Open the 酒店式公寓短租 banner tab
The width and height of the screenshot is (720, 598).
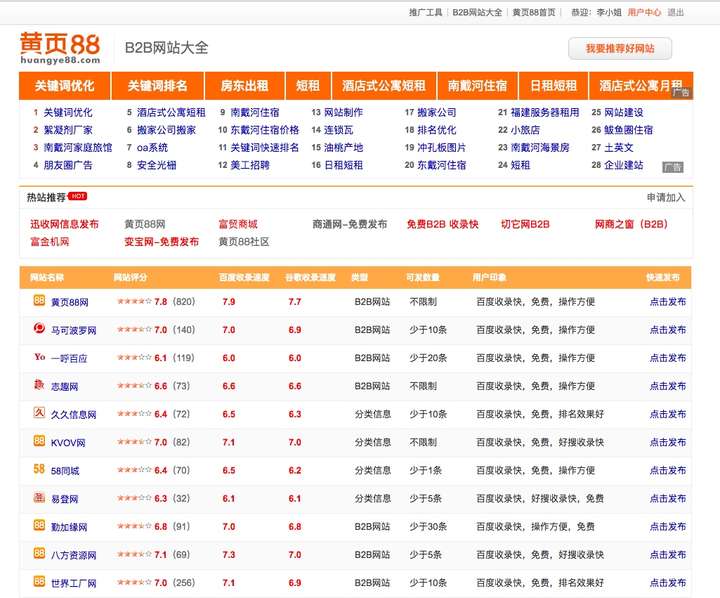[384, 86]
